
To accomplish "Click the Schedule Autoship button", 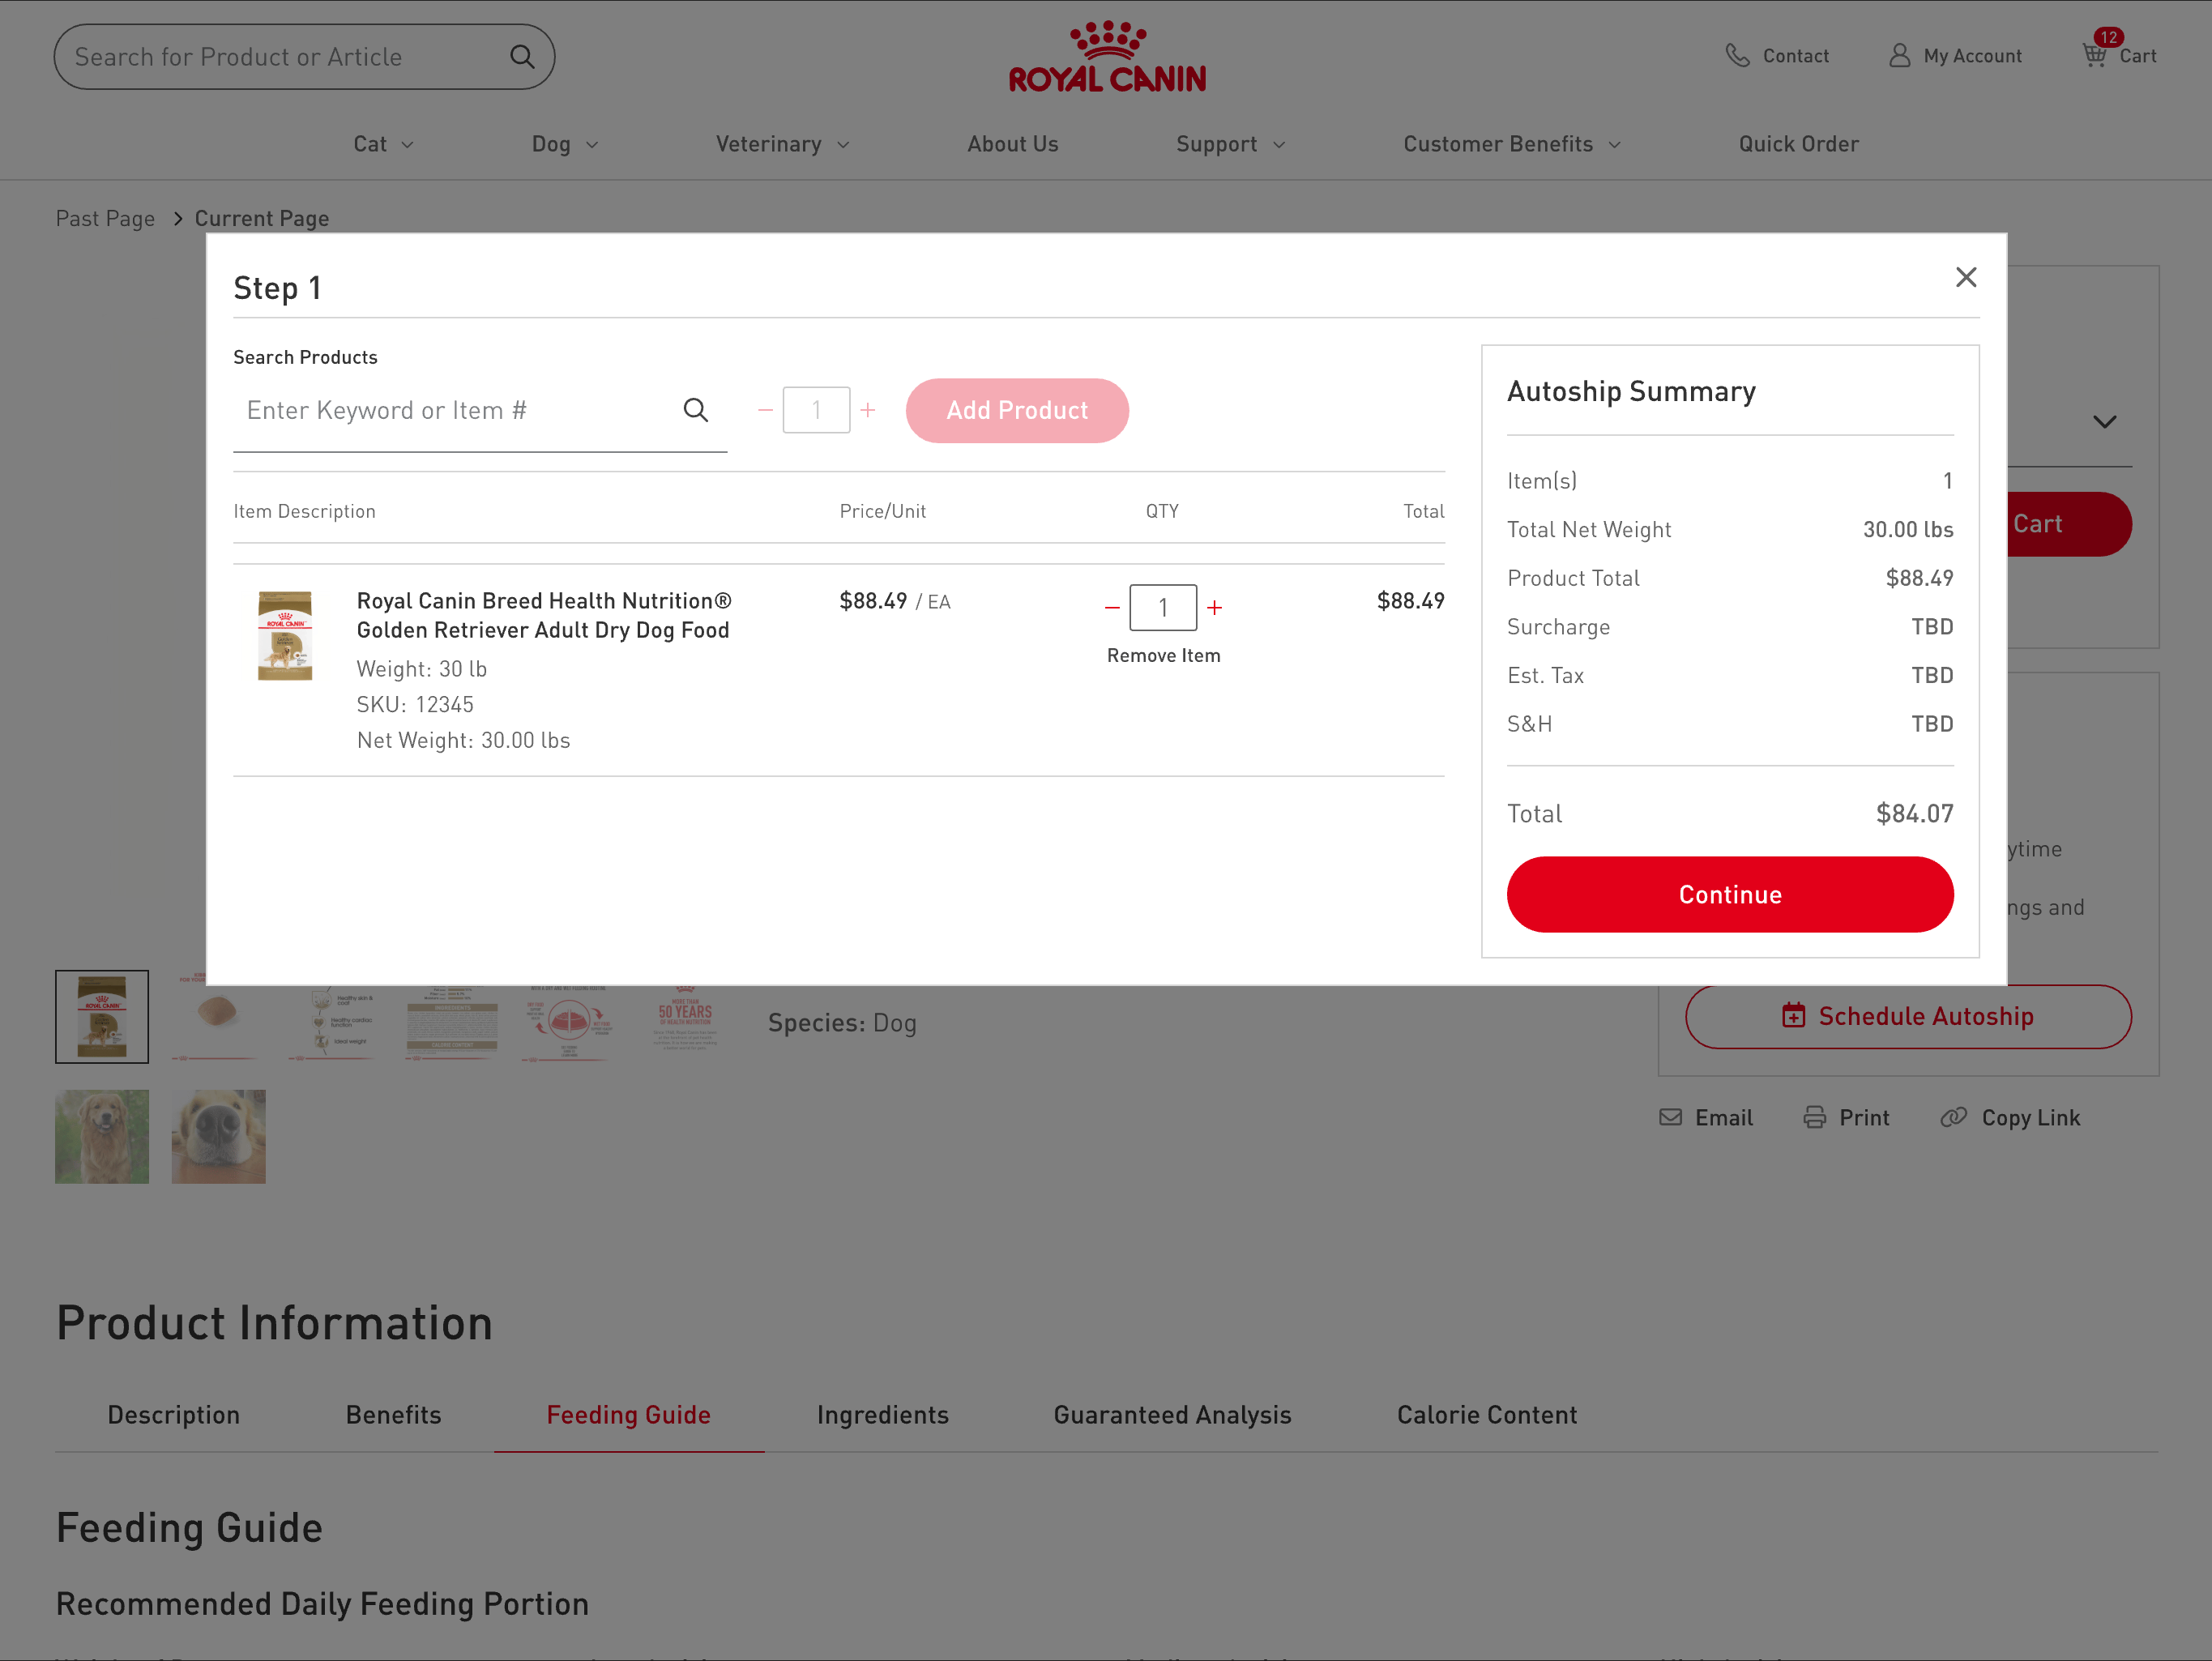I will coord(1908,1016).
